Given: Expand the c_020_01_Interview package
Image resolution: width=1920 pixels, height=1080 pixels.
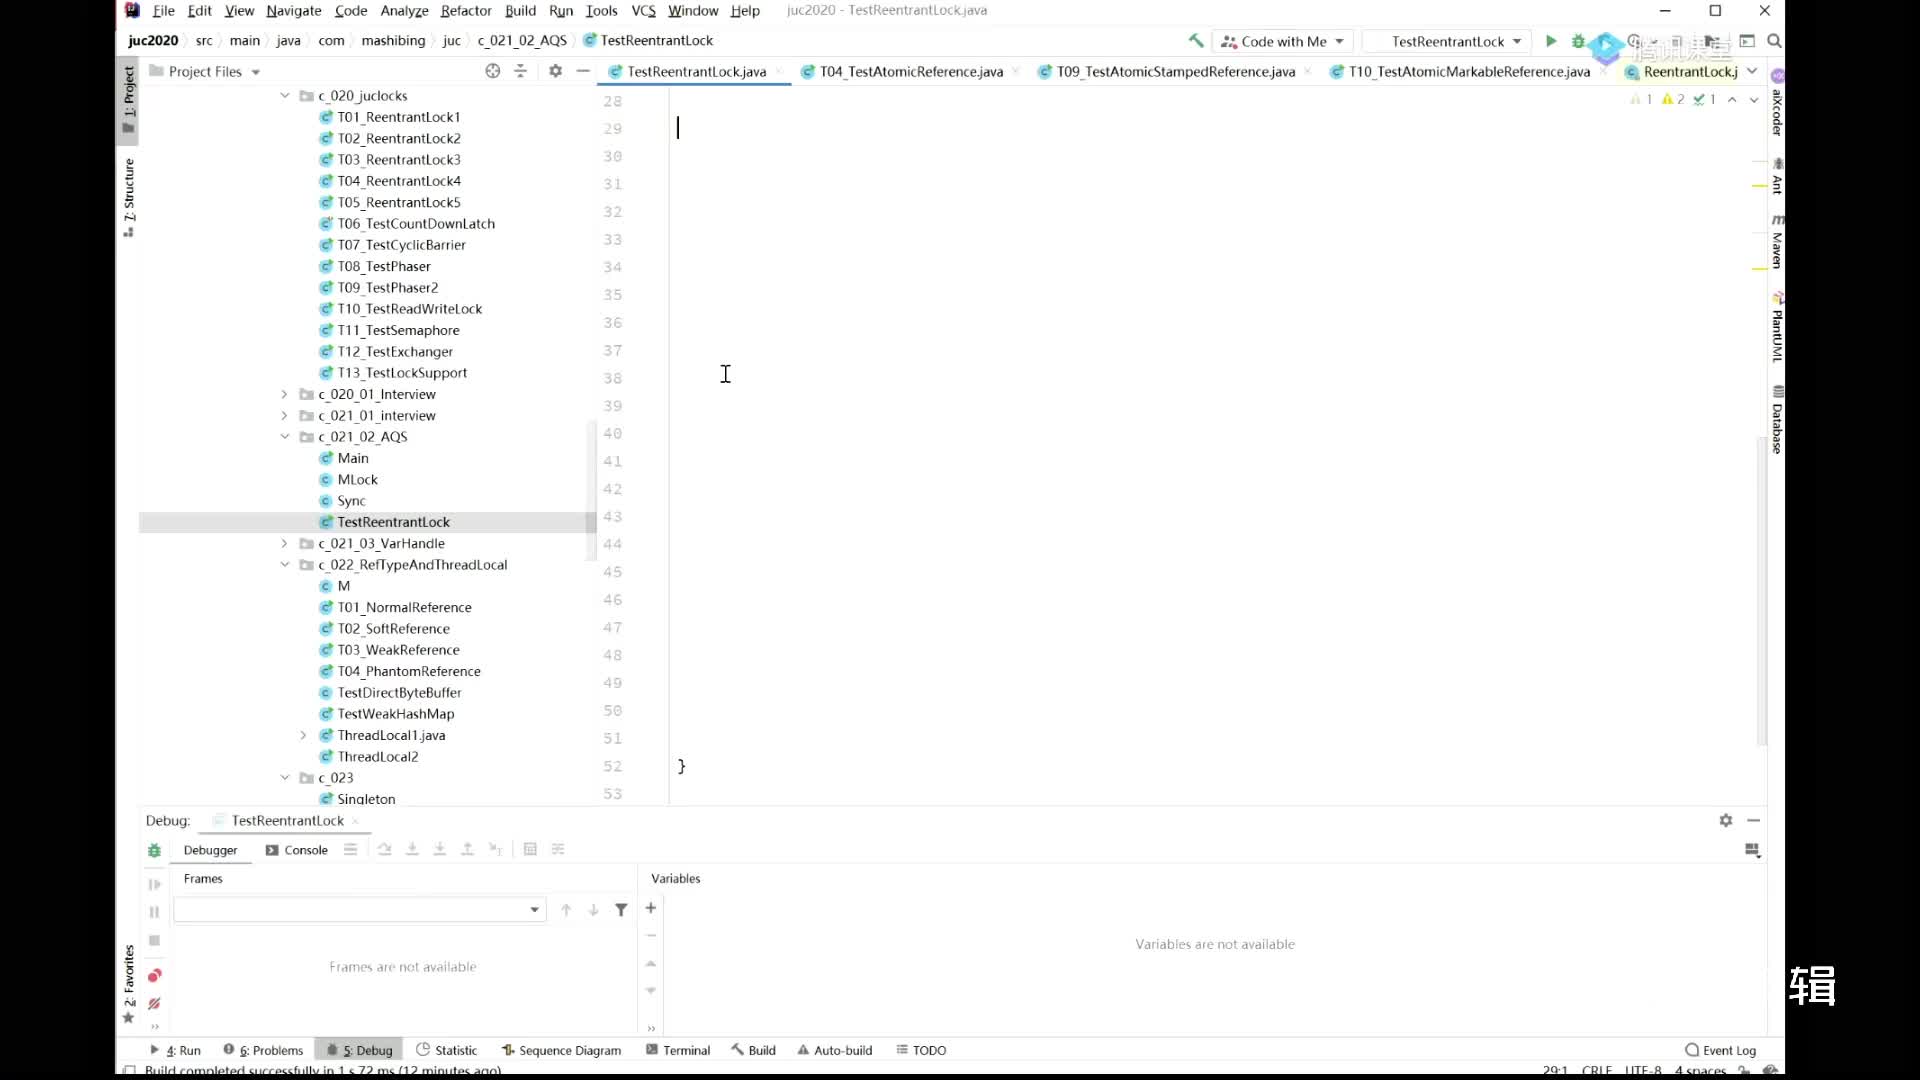Looking at the screenshot, I should pos(285,393).
